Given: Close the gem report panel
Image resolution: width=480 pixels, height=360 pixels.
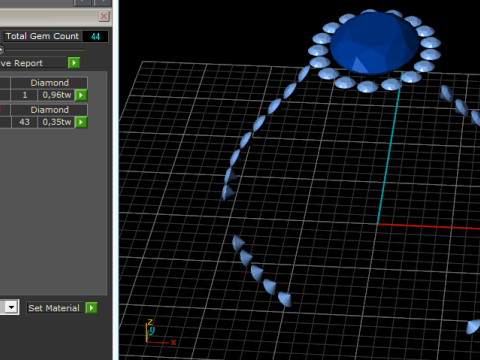Looking at the screenshot, I should pyautogui.click(x=104, y=16).
